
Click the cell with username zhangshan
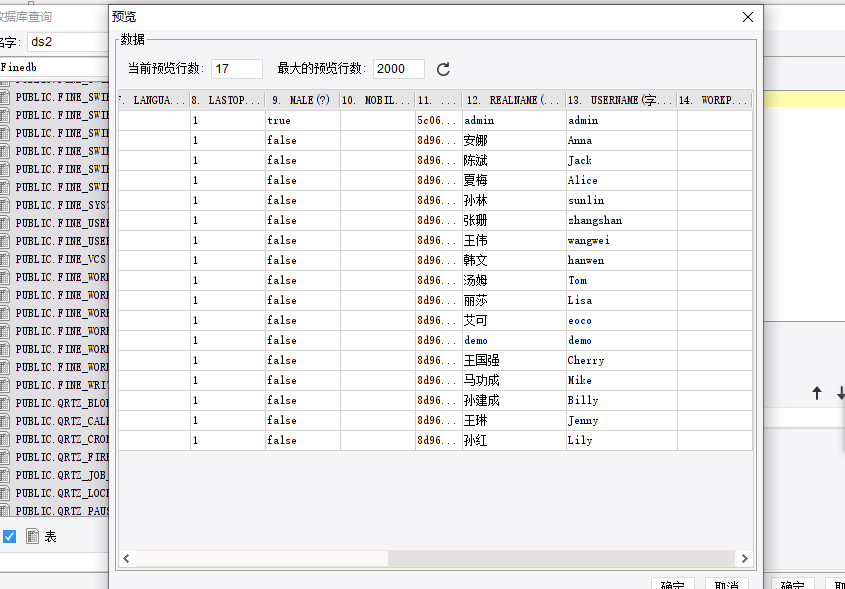coord(621,220)
